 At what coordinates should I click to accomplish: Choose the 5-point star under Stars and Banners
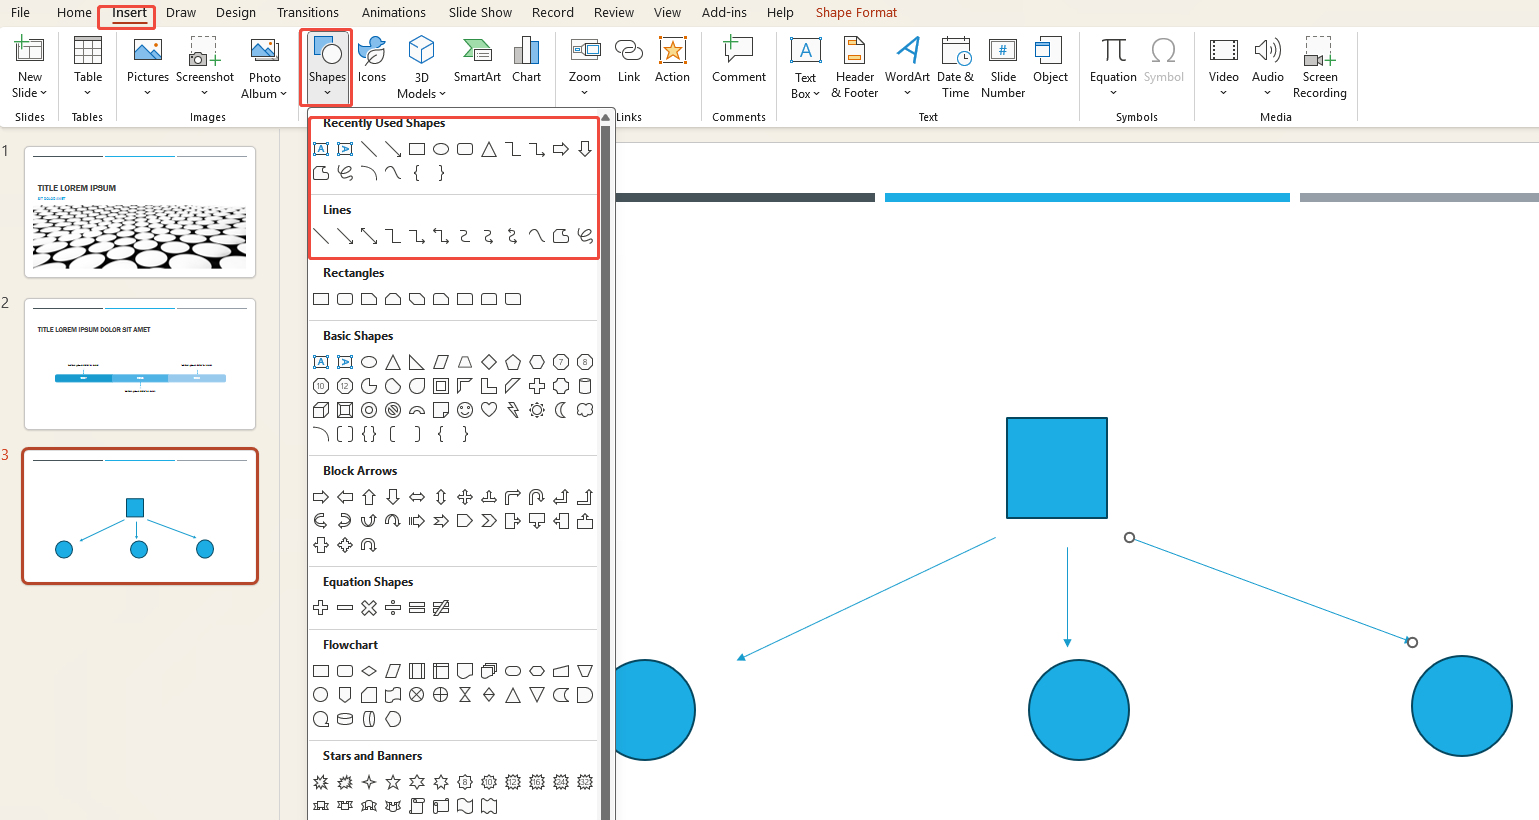392,782
